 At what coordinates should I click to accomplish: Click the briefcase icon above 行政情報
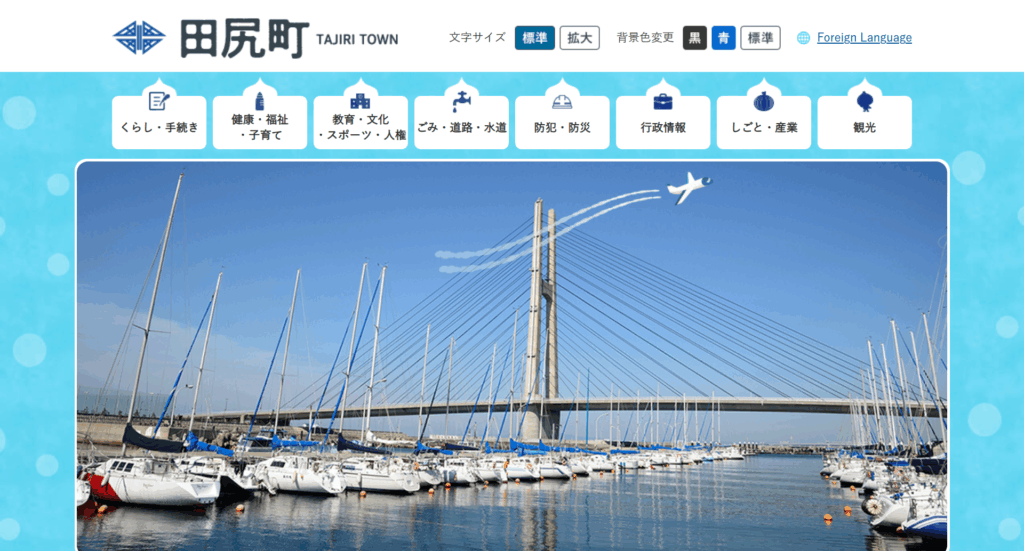pos(663,102)
